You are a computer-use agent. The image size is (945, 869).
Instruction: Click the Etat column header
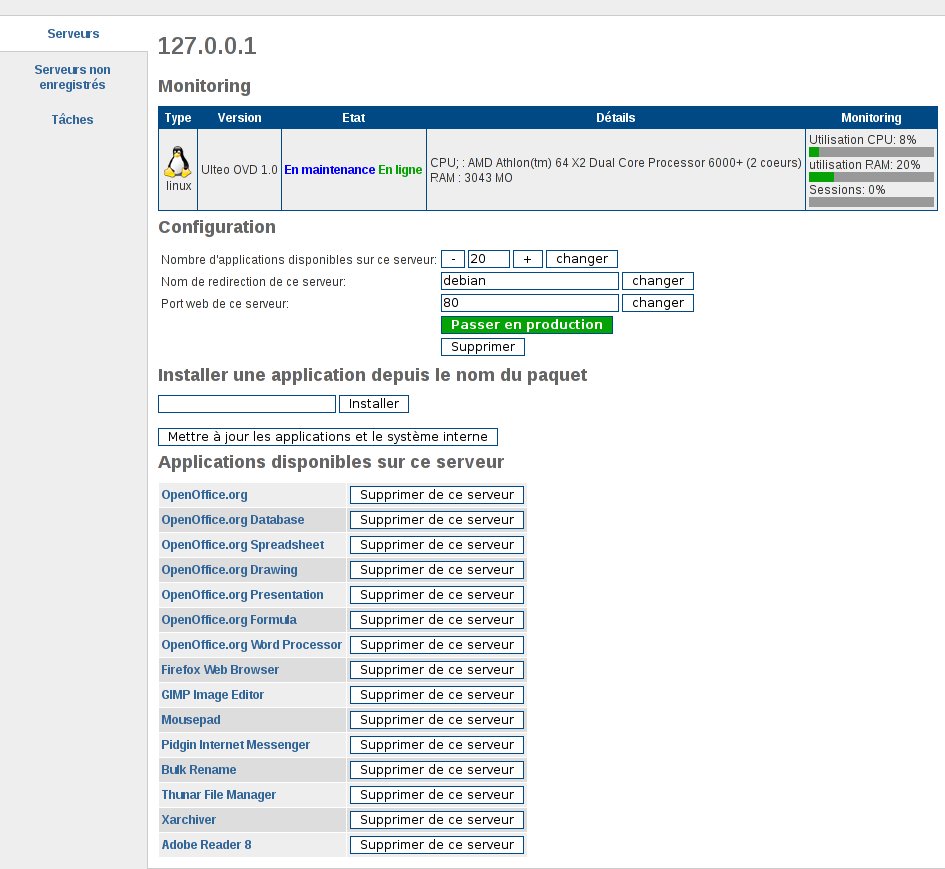coord(354,118)
